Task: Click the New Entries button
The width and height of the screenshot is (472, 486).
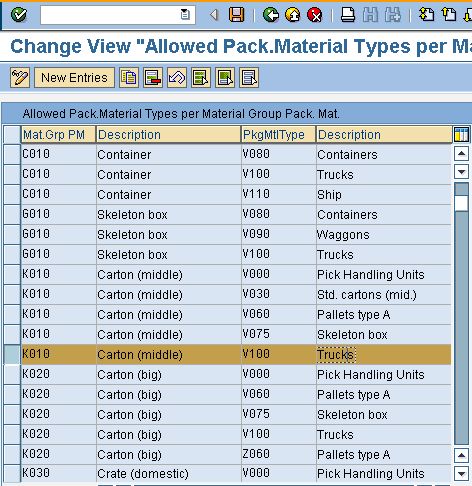Action: tap(74, 78)
